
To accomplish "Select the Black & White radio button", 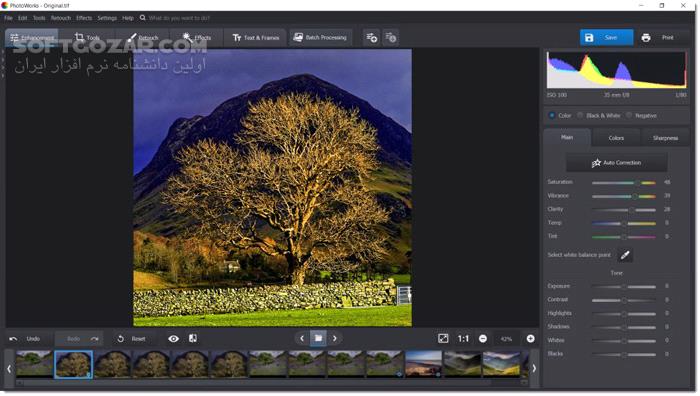I will pos(580,115).
